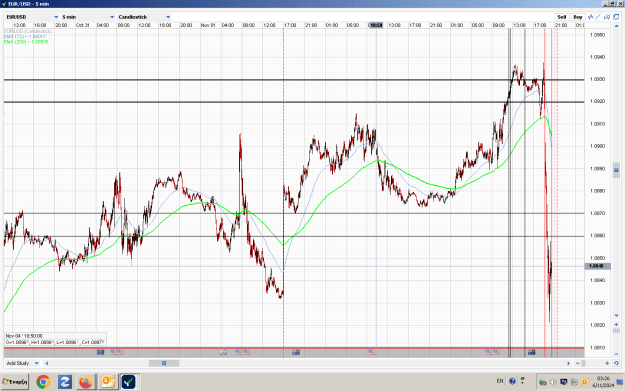Viewport: 625px width, 391px height.
Task: Click the chart settings icon beside line tool
Action: pyautogui.click(x=607, y=17)
